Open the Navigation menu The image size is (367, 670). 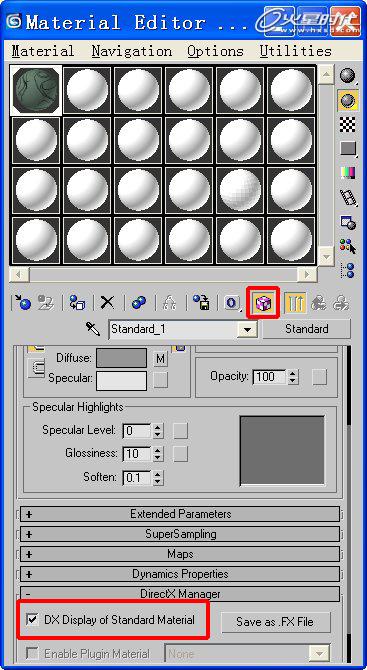pyautogui.click(x=132, y=51)
